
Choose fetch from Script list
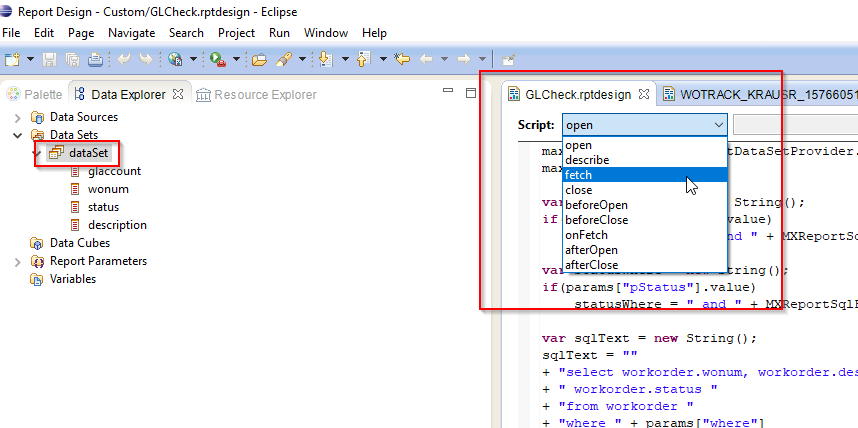645,175
